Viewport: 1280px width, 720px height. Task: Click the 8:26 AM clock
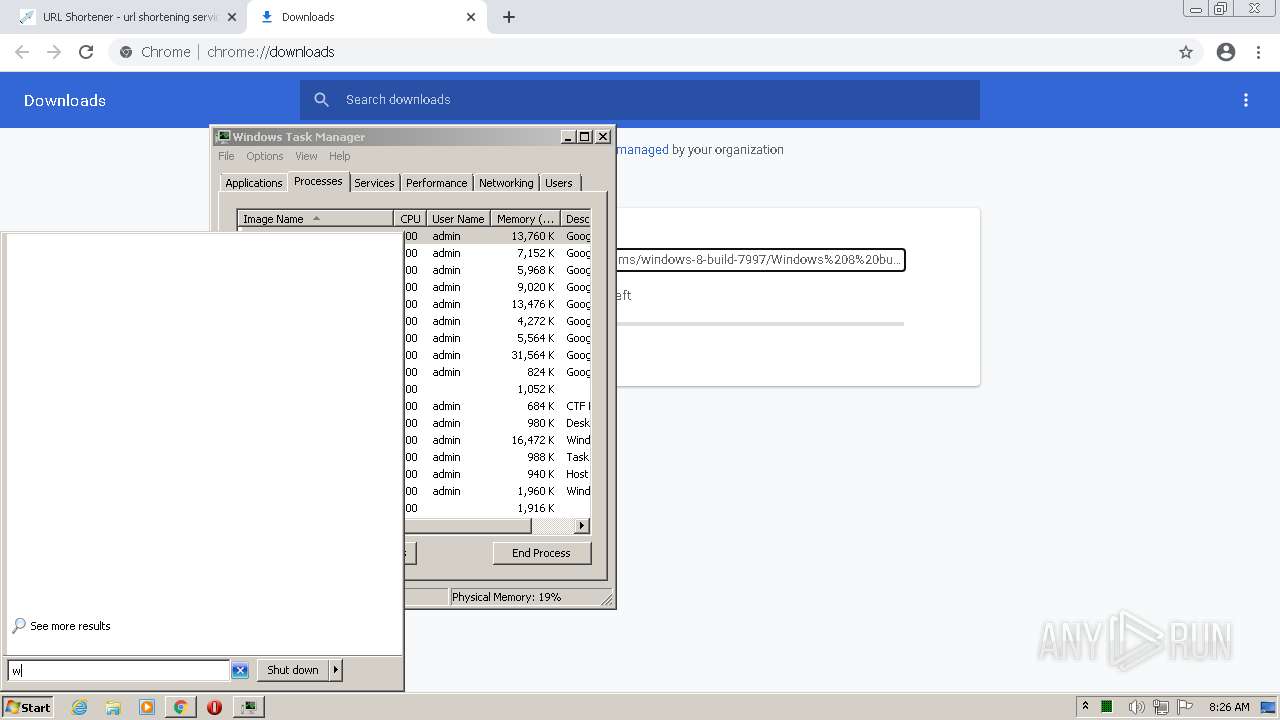[x=1229, y=707]
